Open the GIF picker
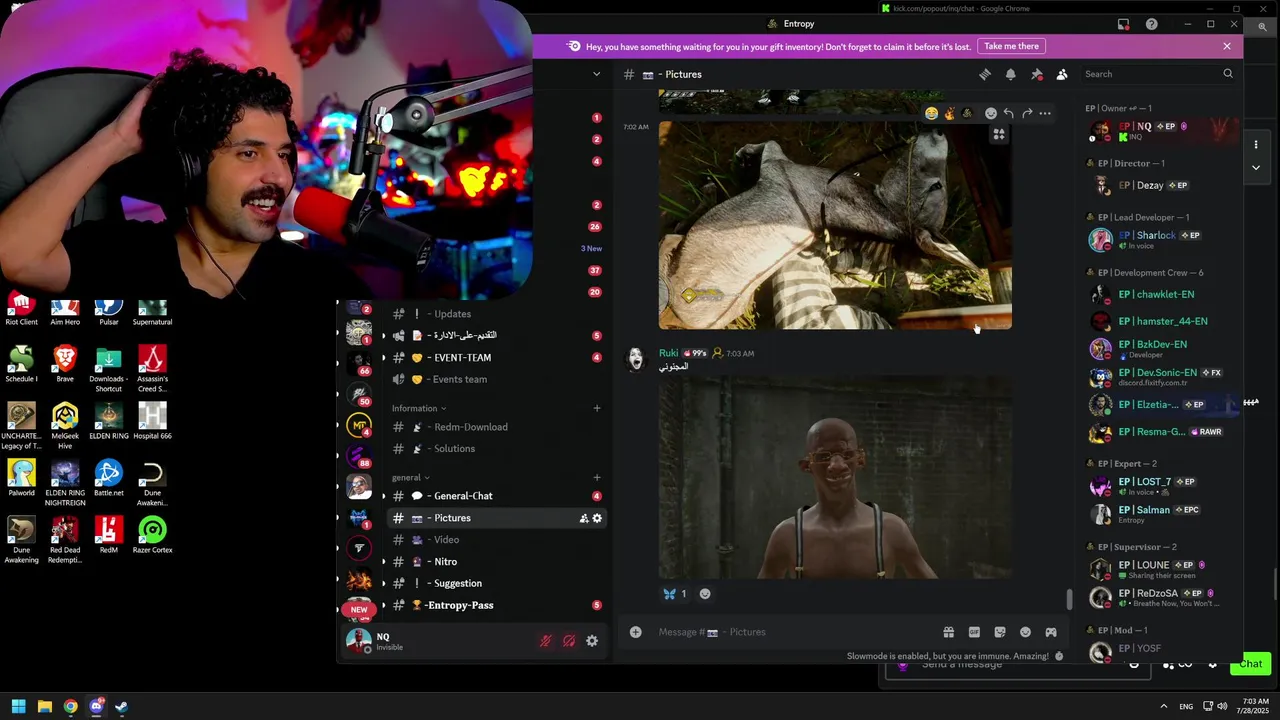This screenshot has height=720, width=1280. point(974,632)
